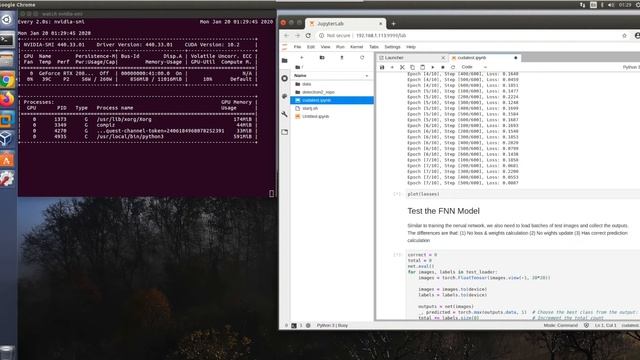
Task: Click Ln 1, Col 1 in status bar
Action: [x=605, y=326]
